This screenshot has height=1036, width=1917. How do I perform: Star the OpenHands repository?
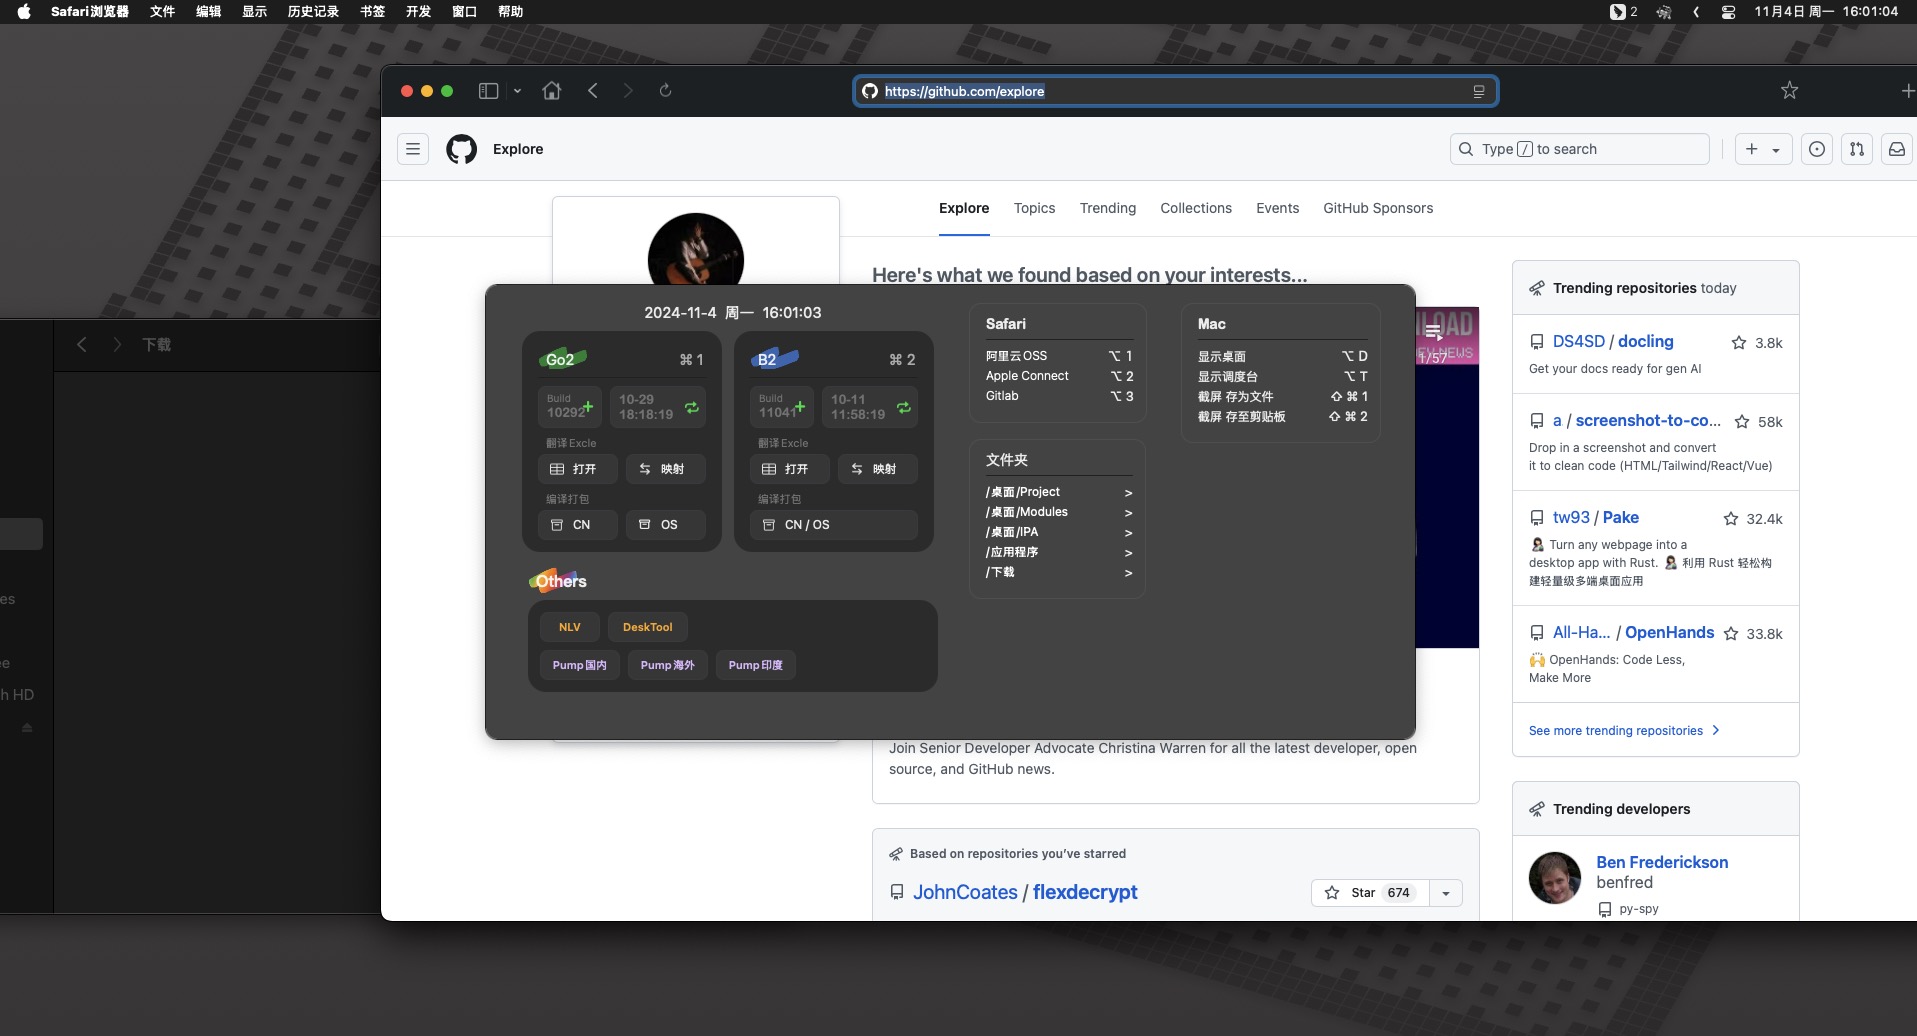[1731, 634]
